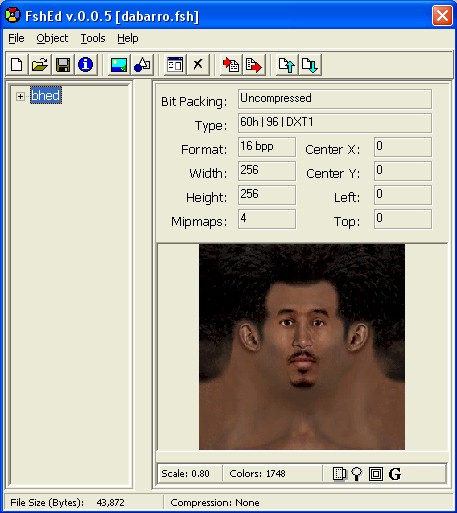
Task: Open the Tools menu
Action: [93, 38]
